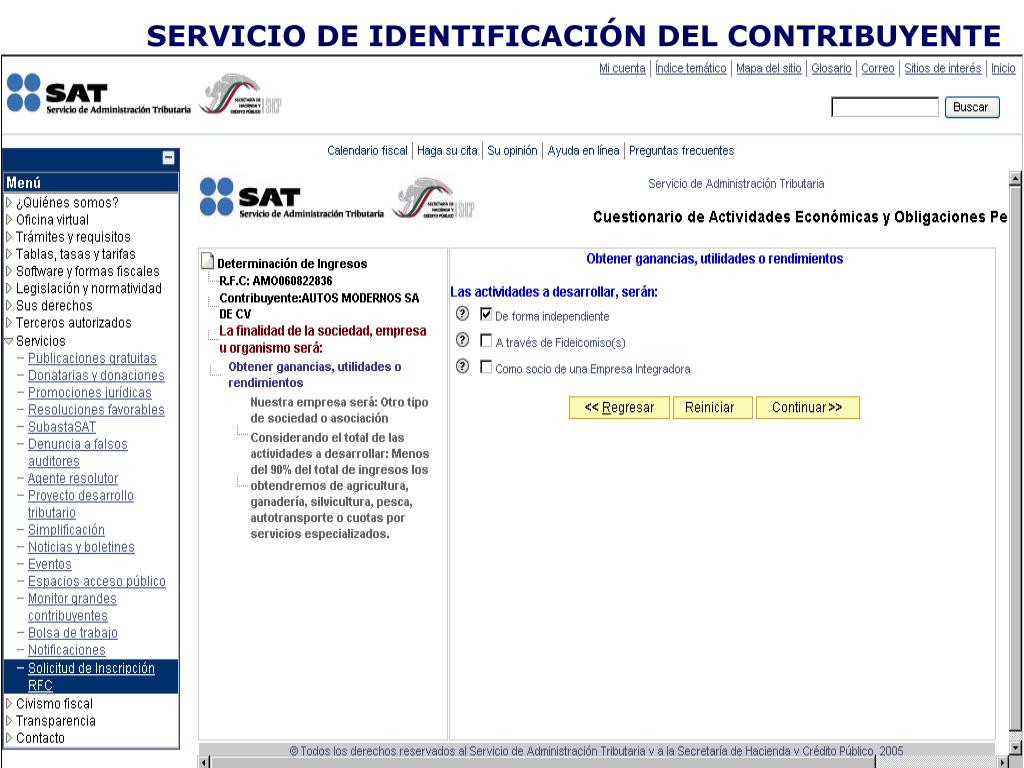This screenshot has width=1024, height=768.
Task: Open Resoluciones favorables link
Action: 96,409
